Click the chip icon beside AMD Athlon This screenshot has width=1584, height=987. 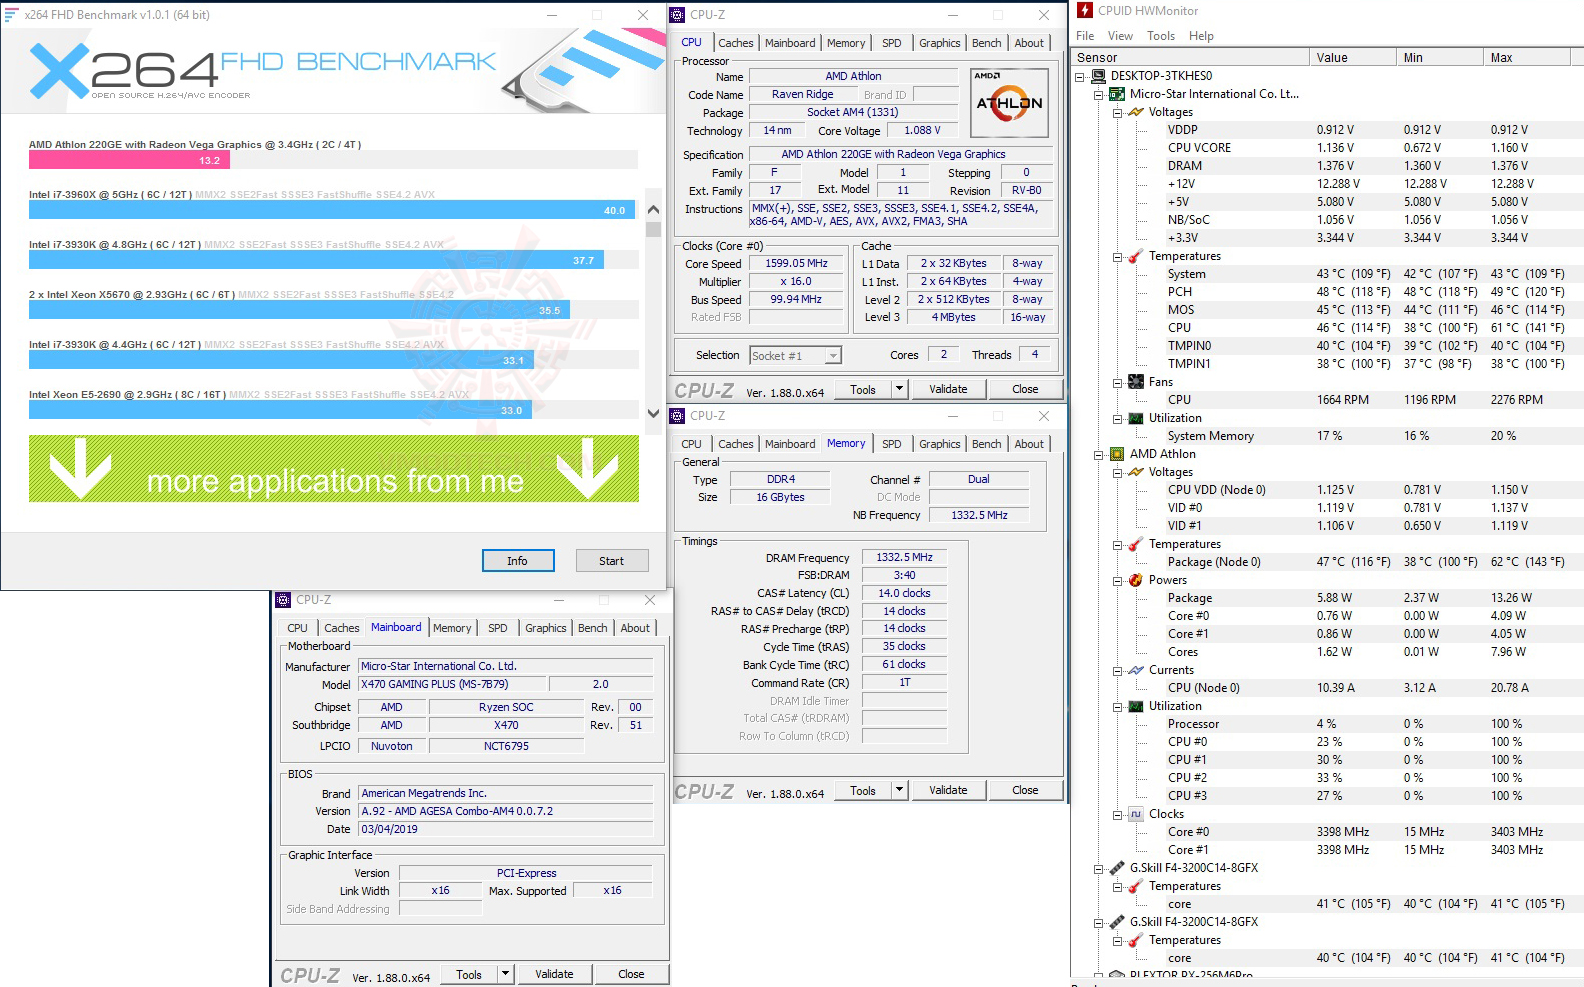pyautogui.click(x=1117, y=454)
